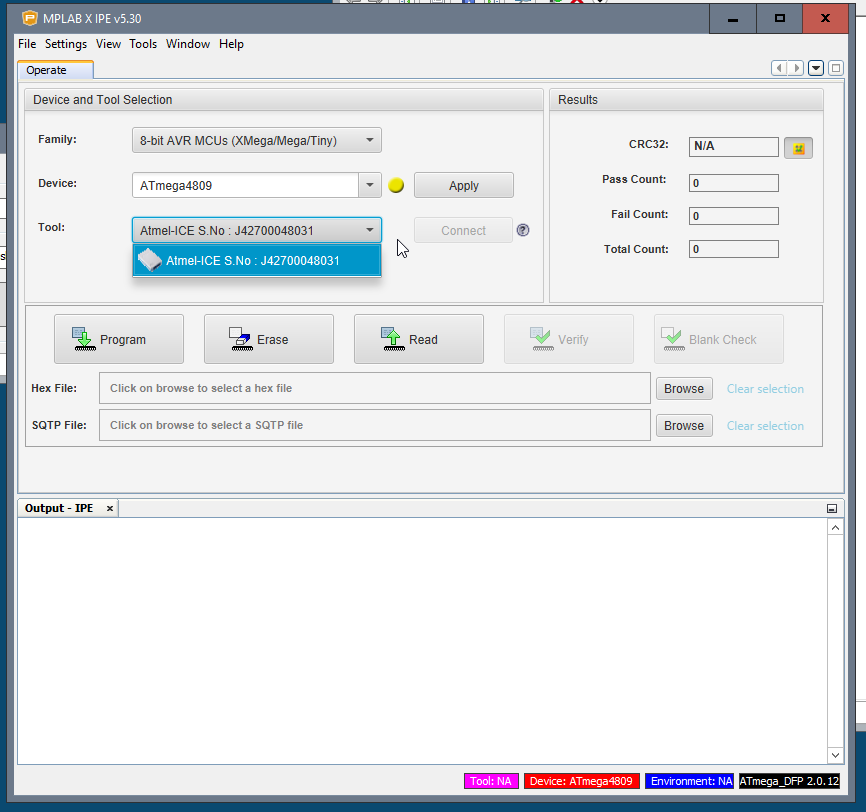Click the blue Environment: NA status label
The width and height of the screenshot is (866, 812).
689,781
